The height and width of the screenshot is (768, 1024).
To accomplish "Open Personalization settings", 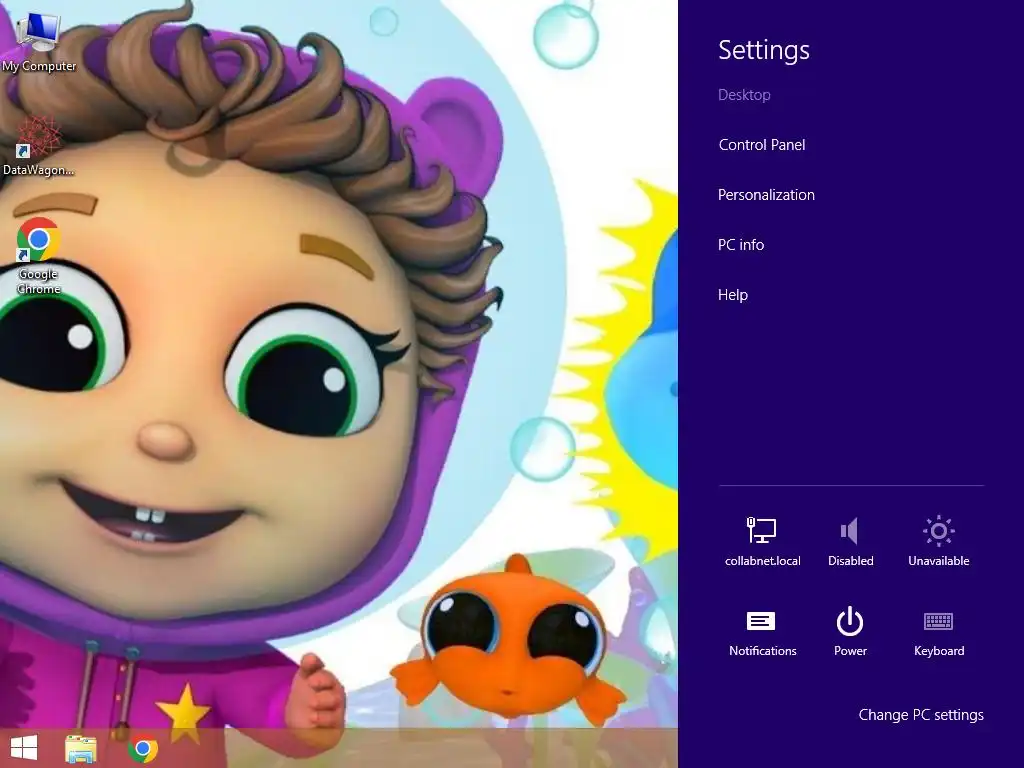I will coord(766,195).
